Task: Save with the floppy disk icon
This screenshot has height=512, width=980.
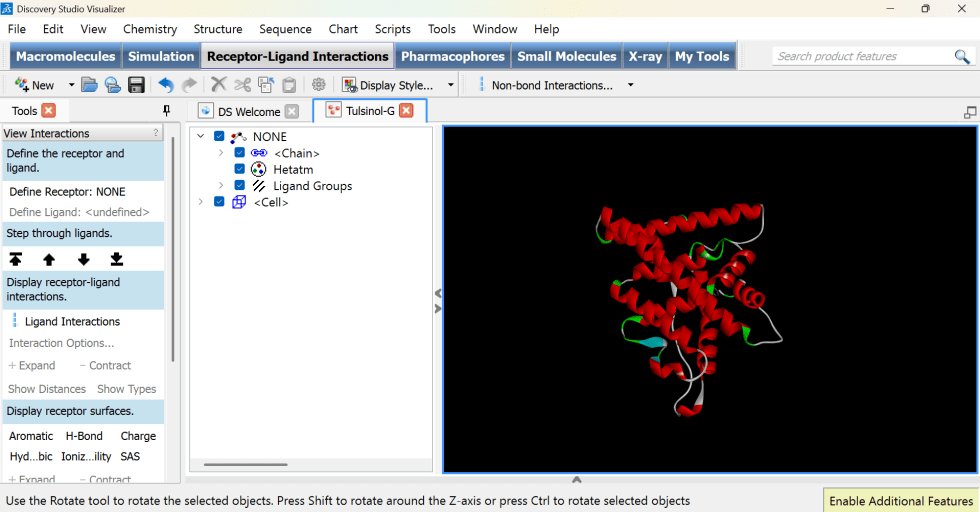Action: pyautogui.click(x=136, y=85)
